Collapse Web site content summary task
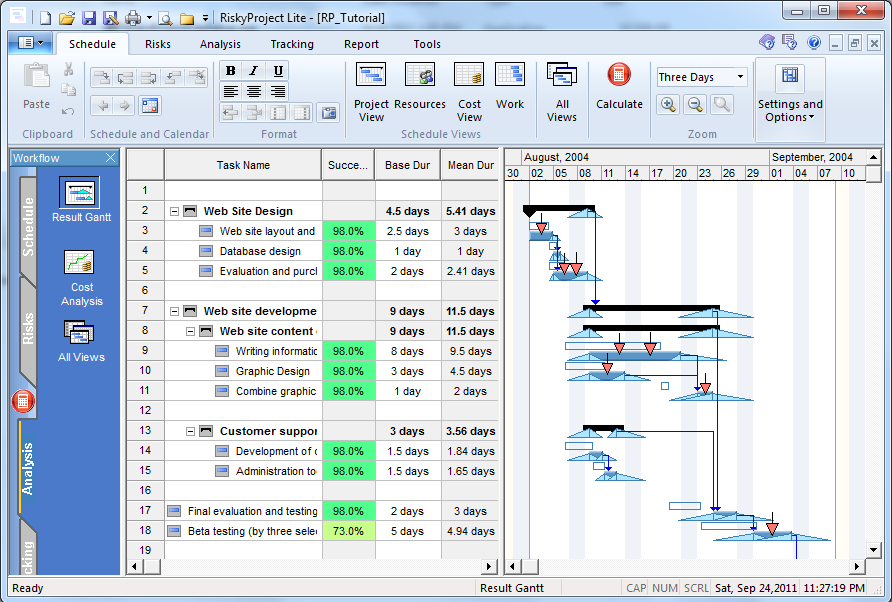This screenshot has height=602, width=892. pos(190,331)
